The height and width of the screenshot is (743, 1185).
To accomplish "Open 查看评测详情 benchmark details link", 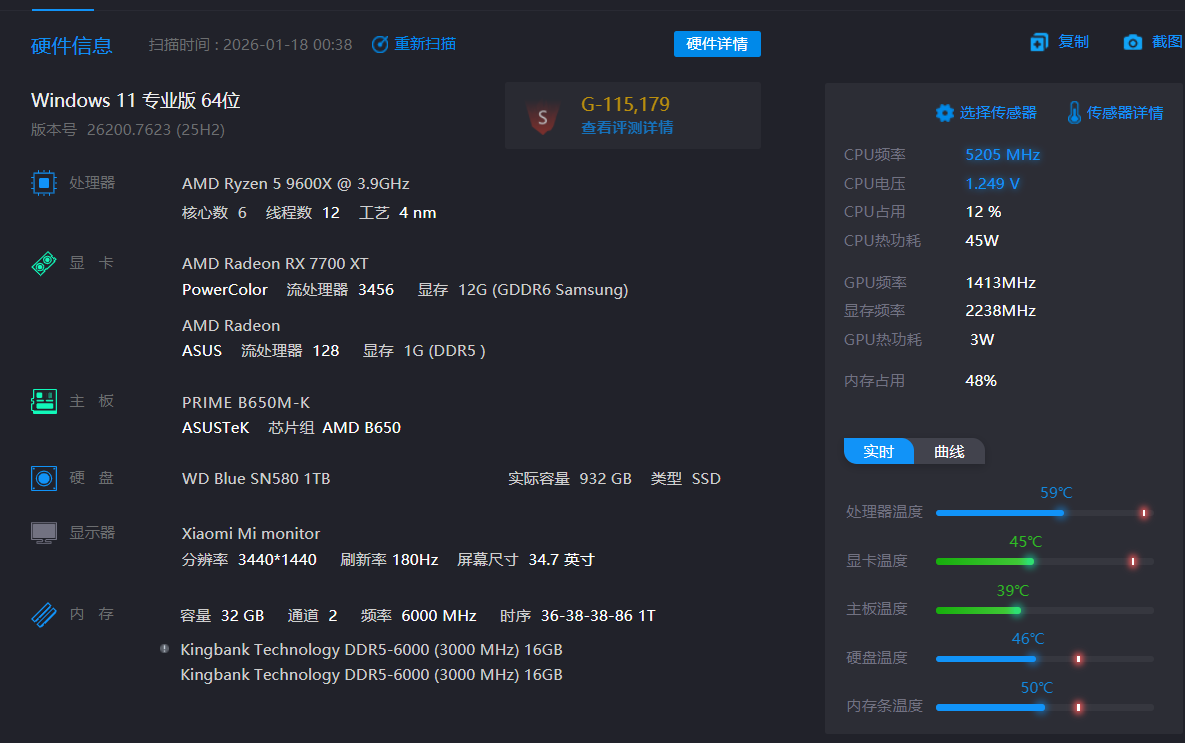I will [x=627, y=128].
